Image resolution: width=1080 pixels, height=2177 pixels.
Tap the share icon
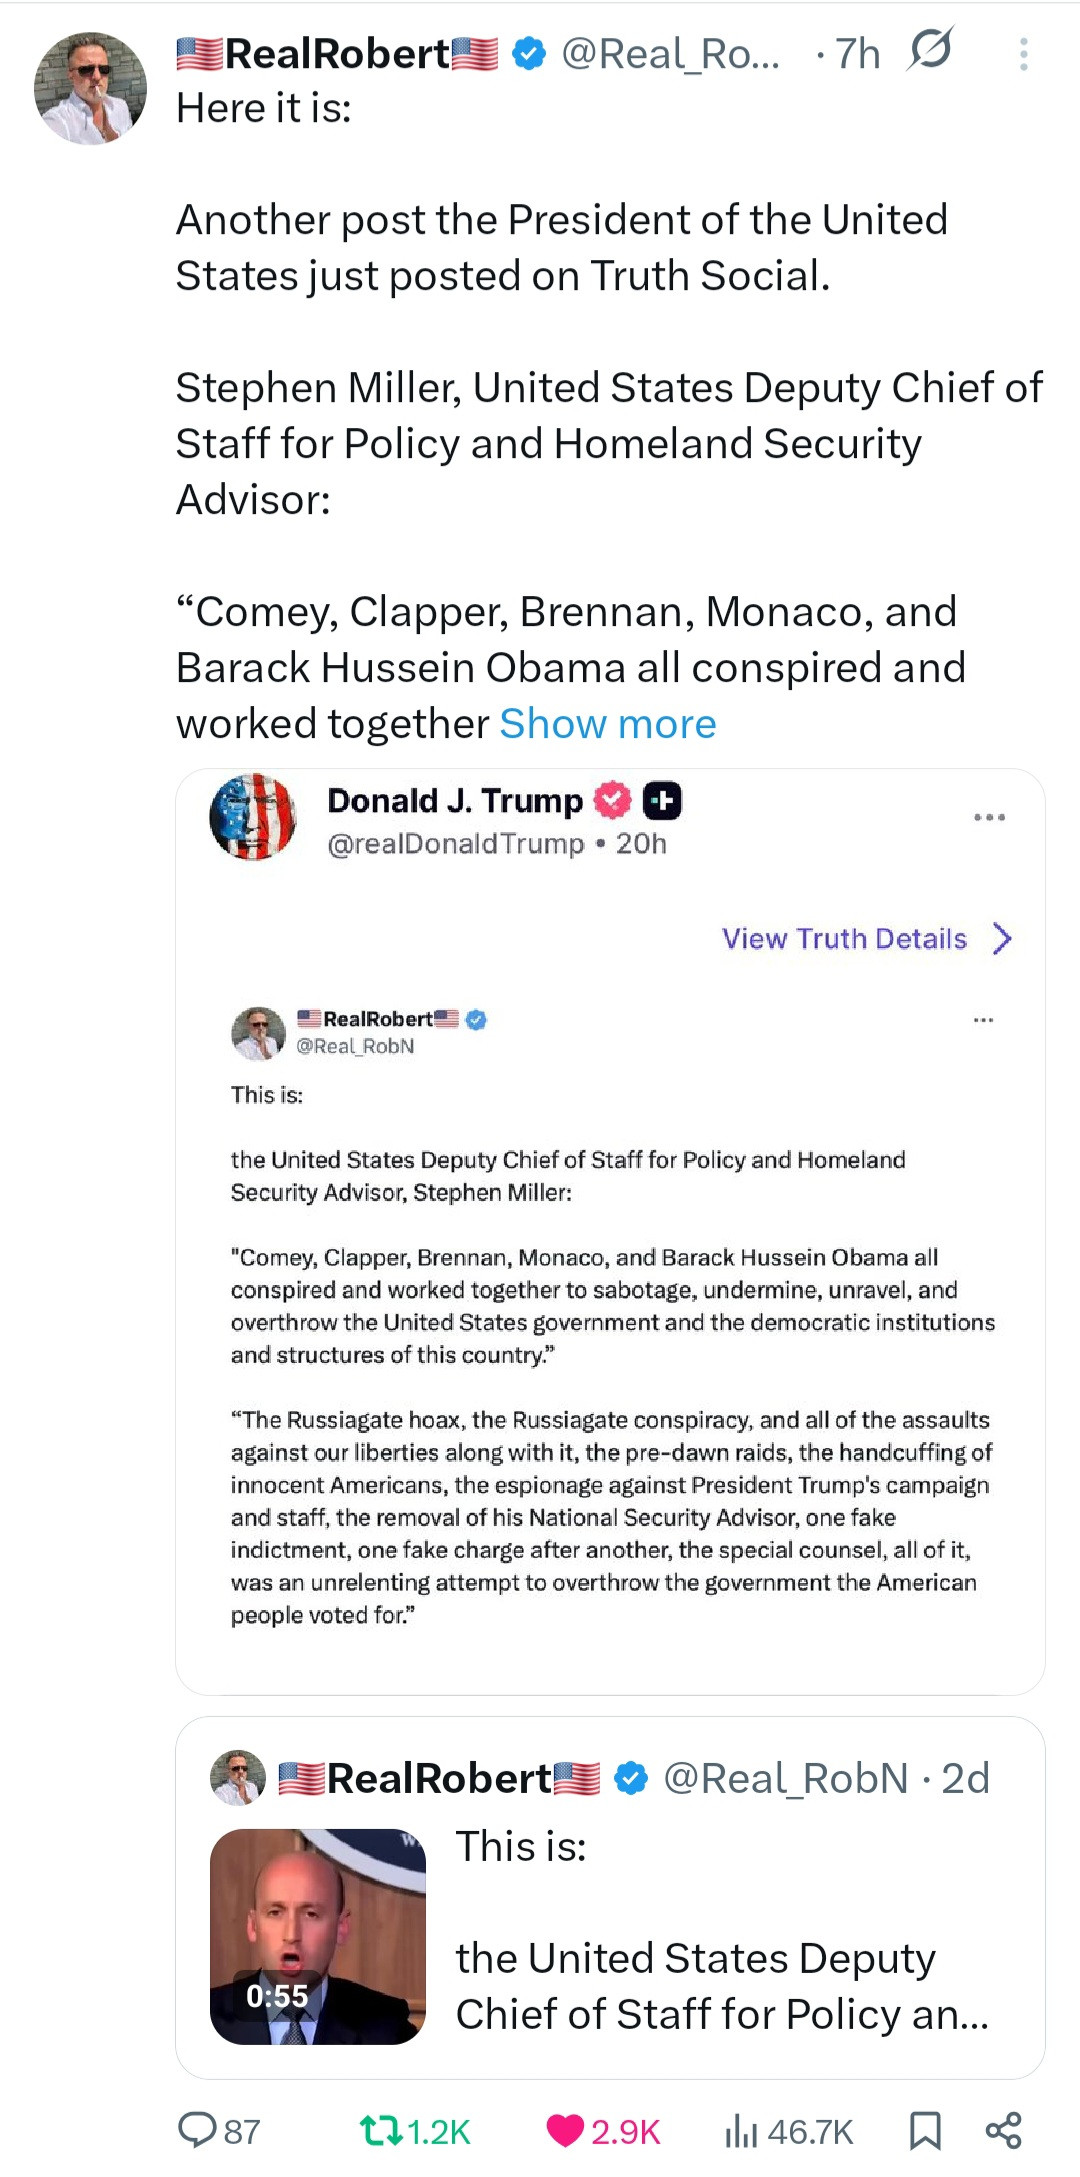[1003, 2130]
